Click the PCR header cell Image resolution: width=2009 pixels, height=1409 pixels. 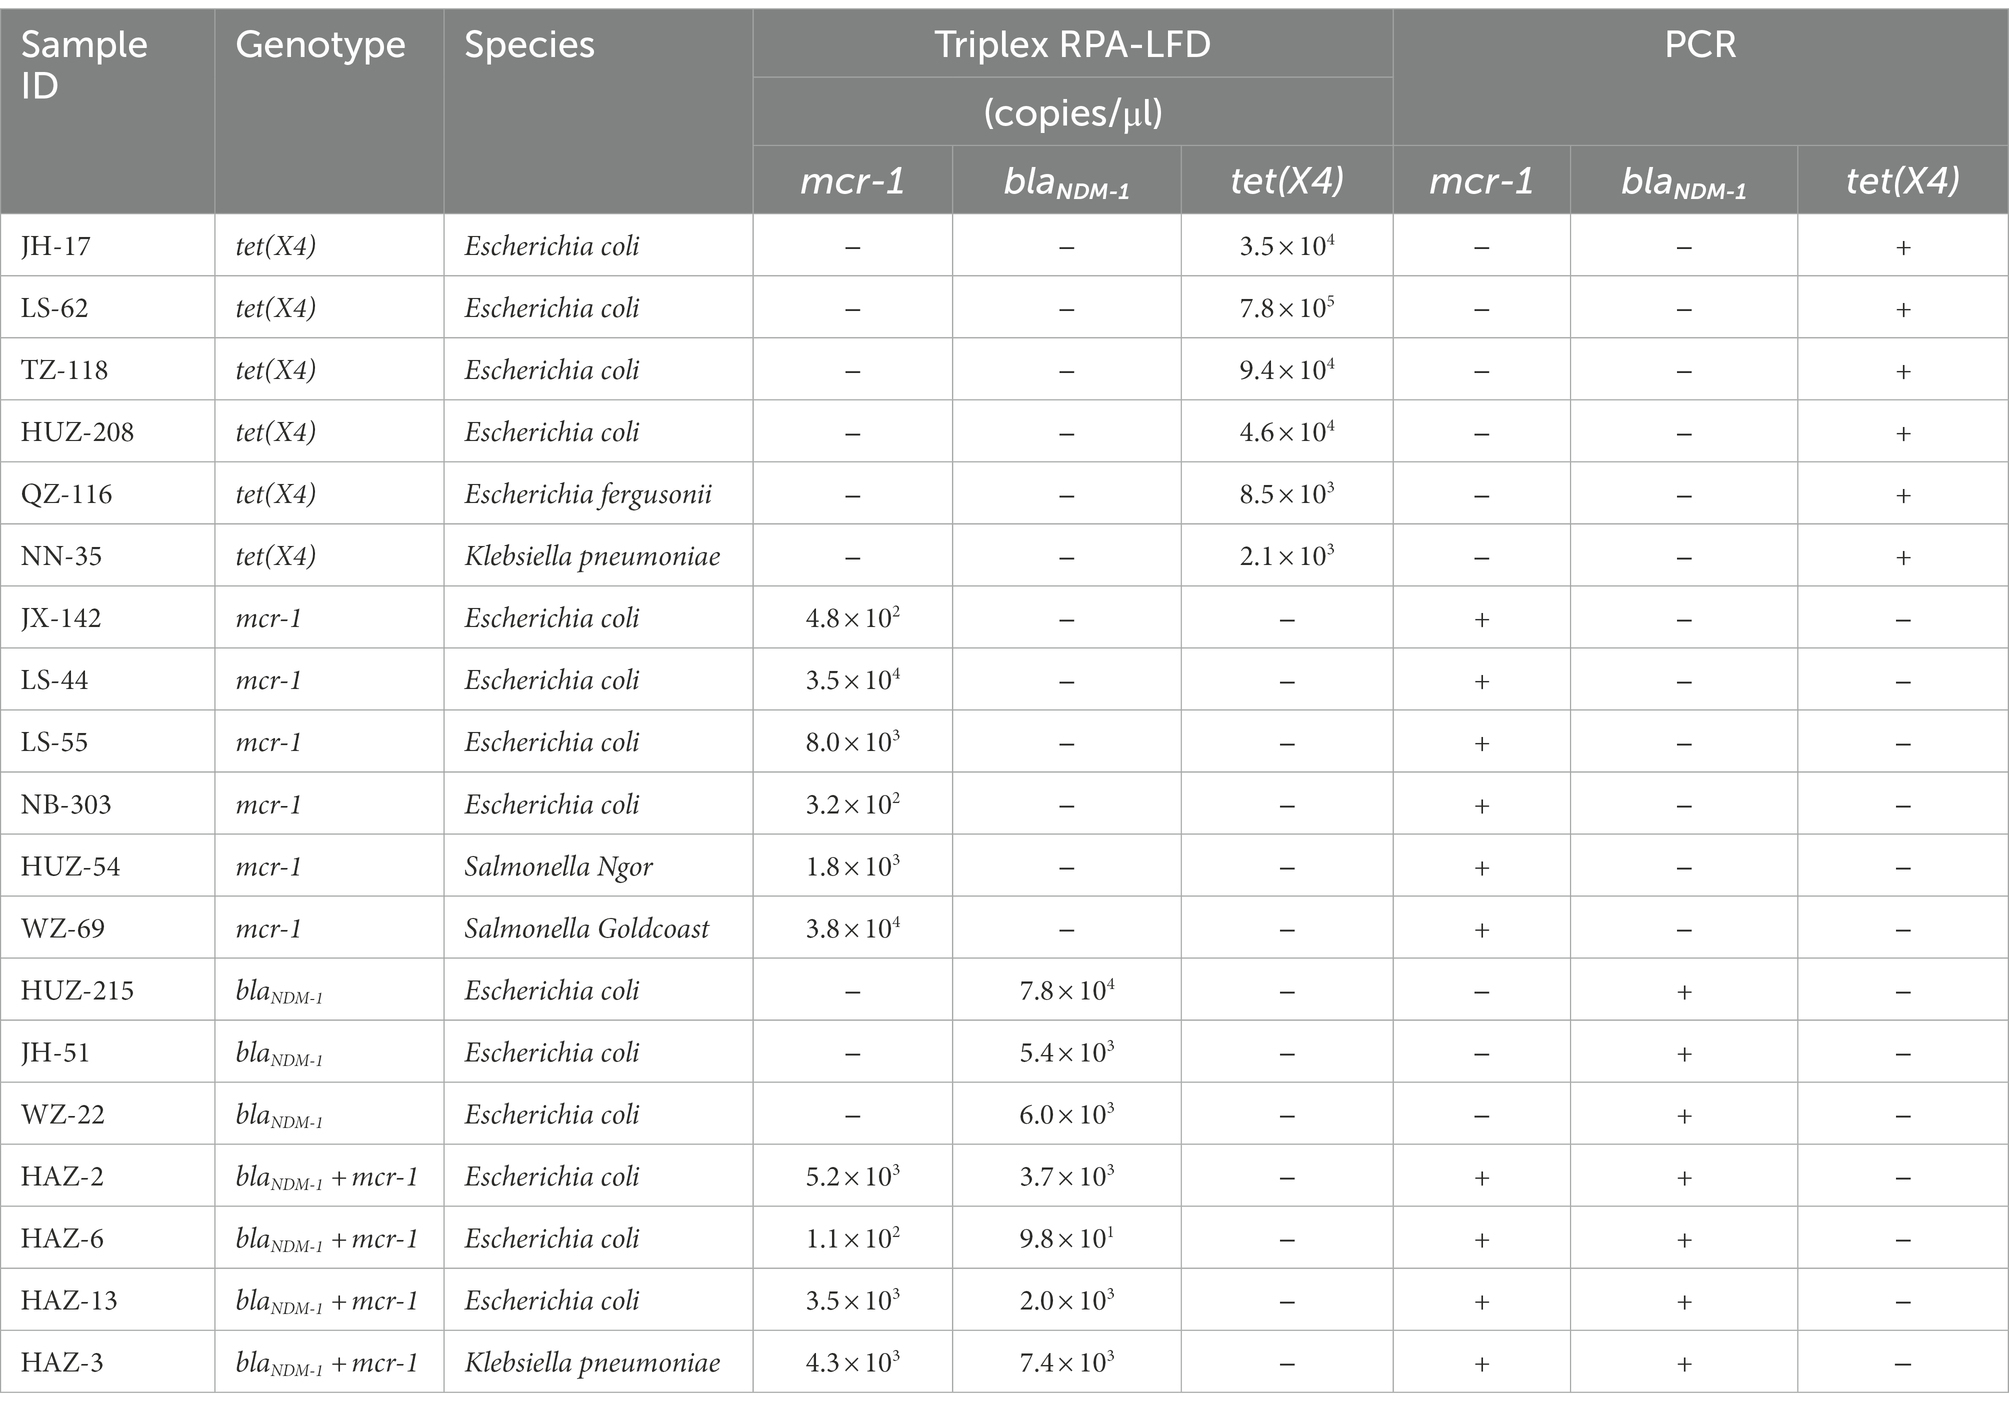coord(1700,45)
